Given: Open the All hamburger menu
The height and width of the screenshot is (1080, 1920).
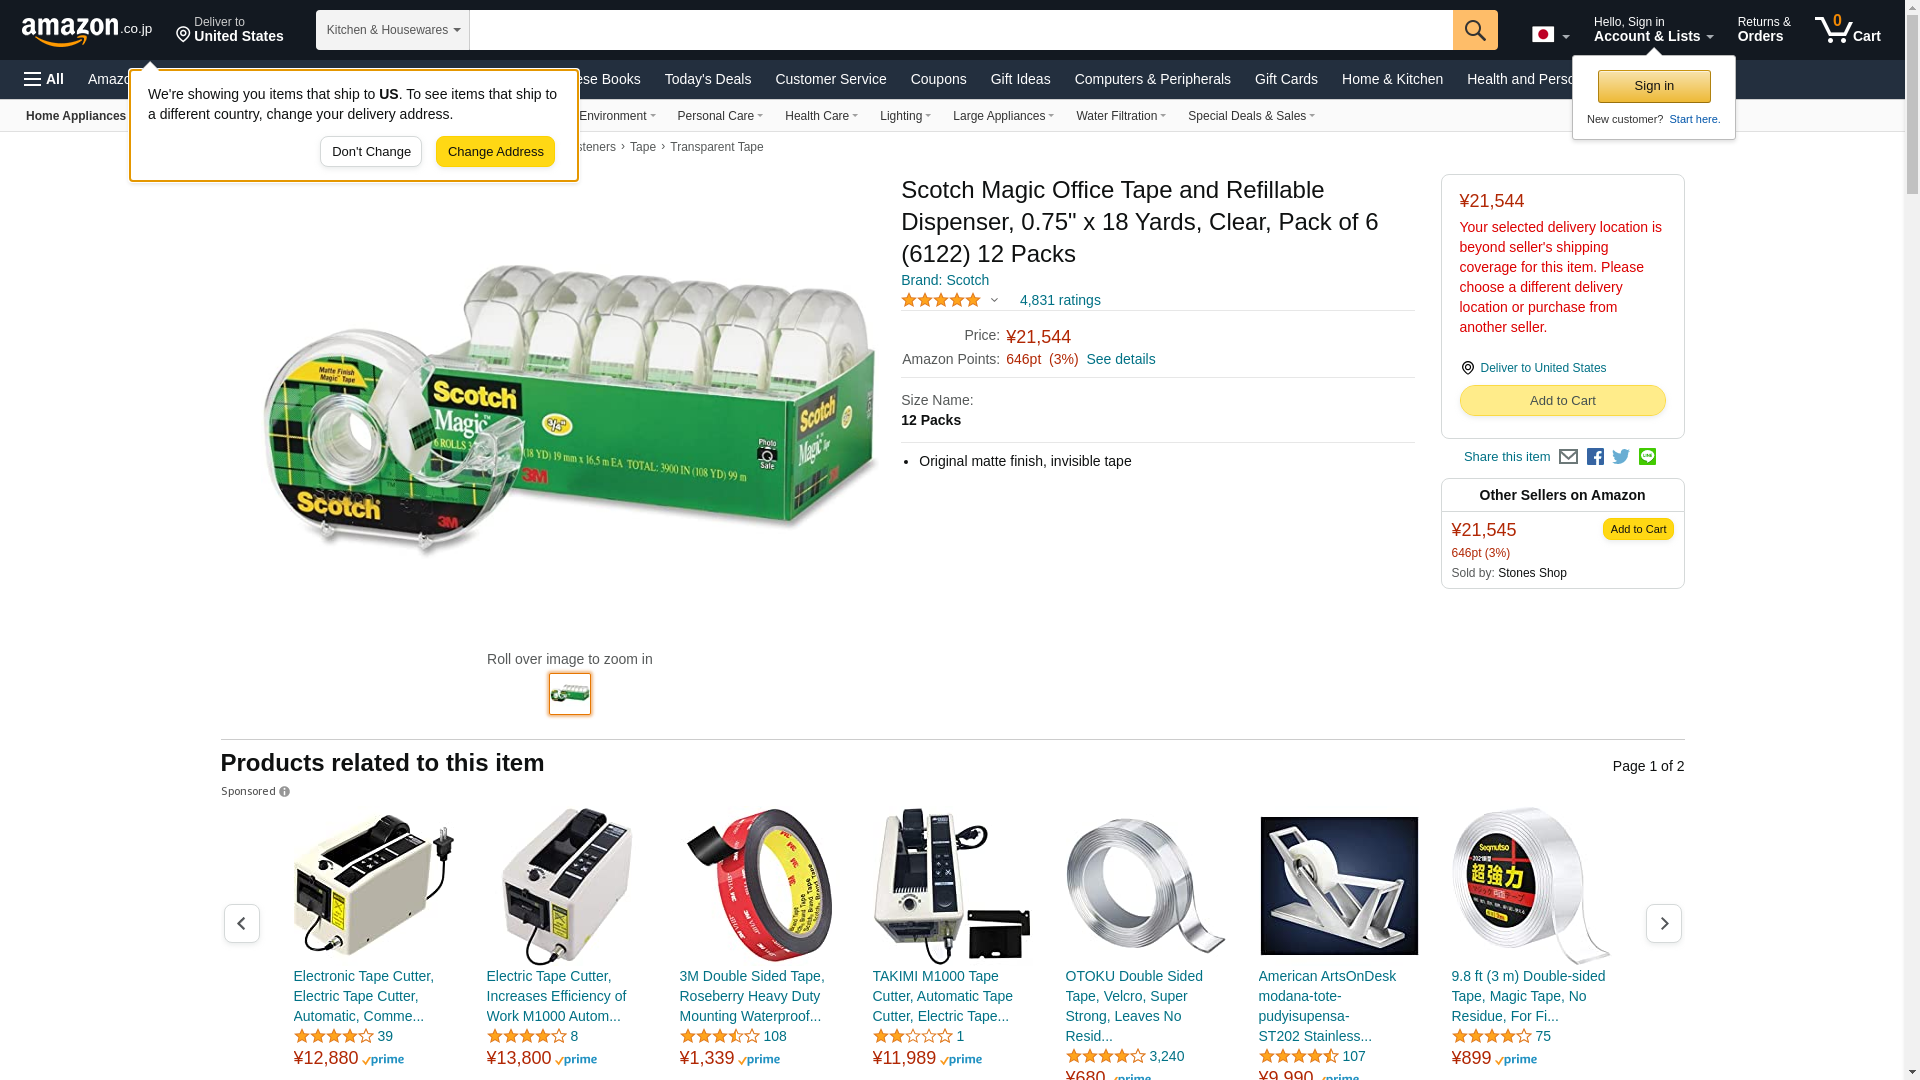Looking at the screenshot, I should click(44, 79).
